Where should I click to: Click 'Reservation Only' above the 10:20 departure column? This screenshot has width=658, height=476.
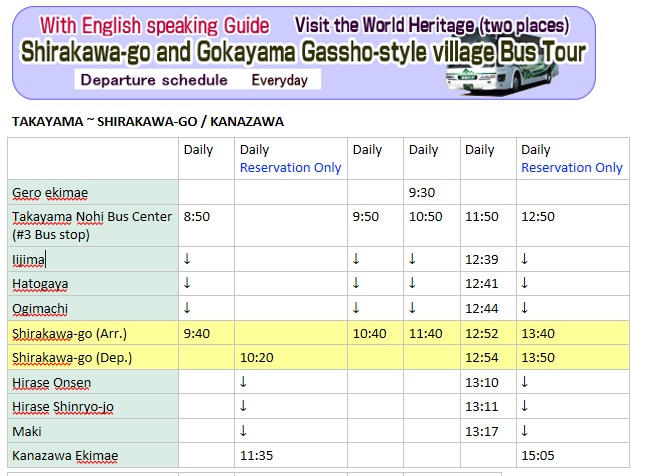[290, 167]
